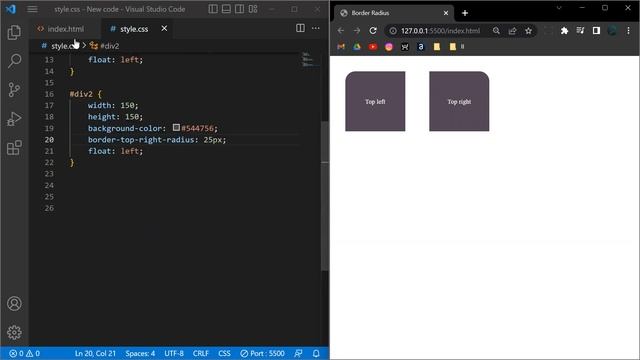Go forward in the browser

tap(357, 31)
